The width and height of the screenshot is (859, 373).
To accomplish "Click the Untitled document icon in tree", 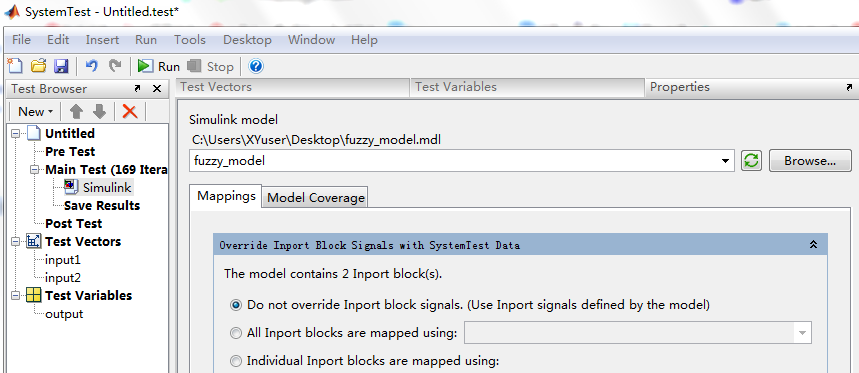I will pyautogui.click(x=34, y=134).
